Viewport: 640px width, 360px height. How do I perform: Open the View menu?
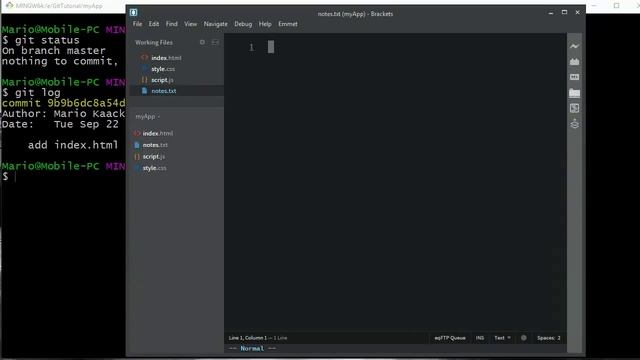pos(191,24)
